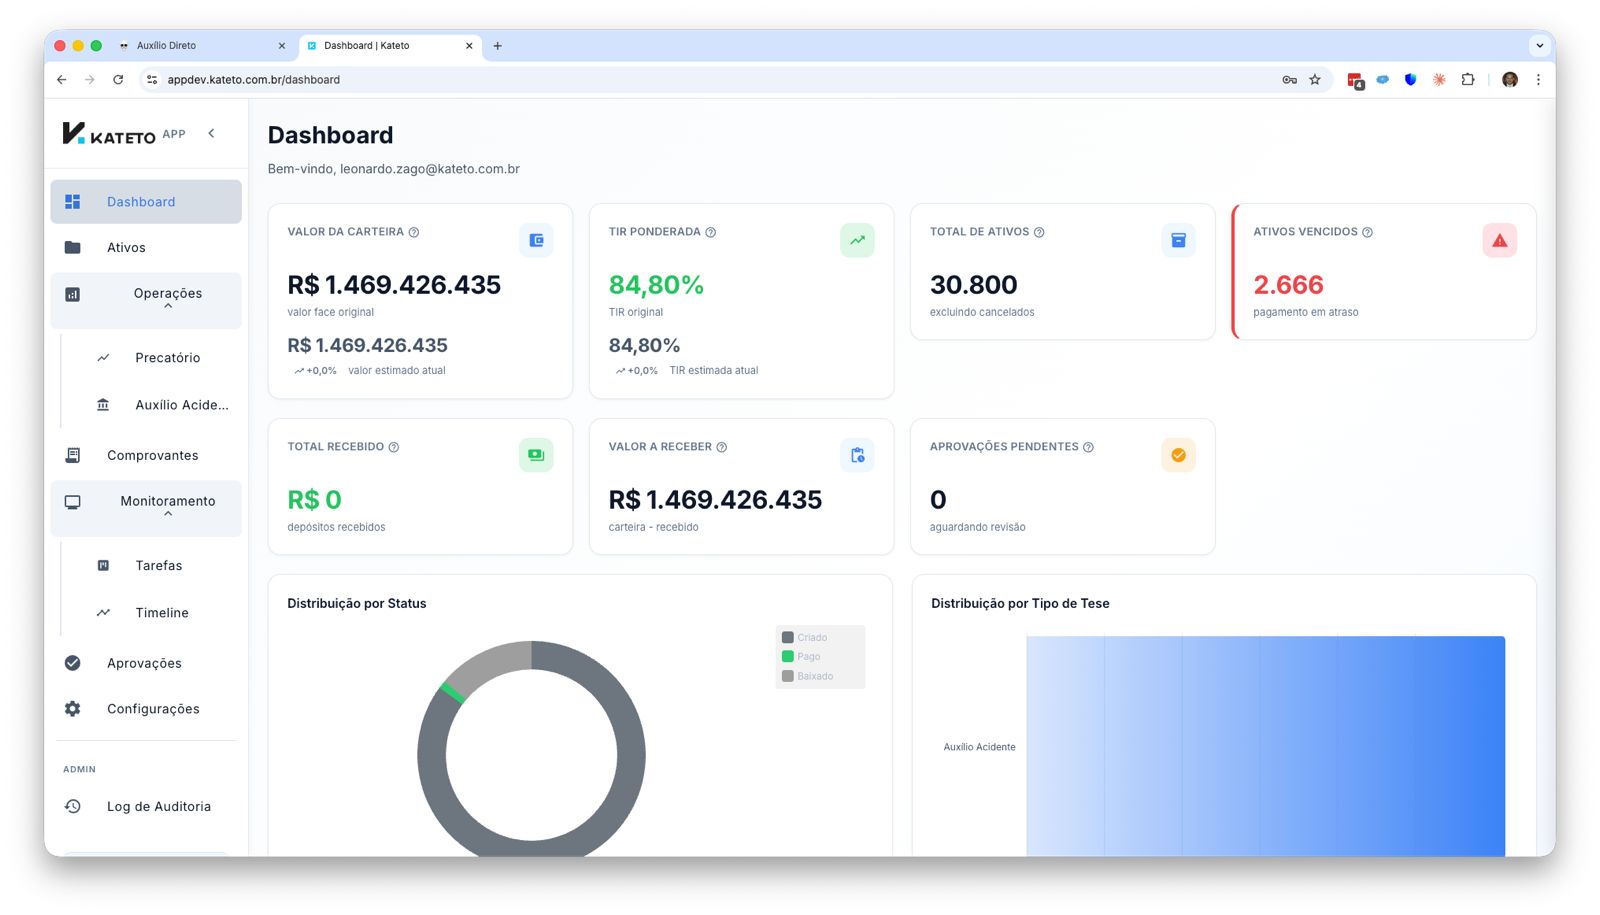Click the wallet icon in Valor da Carteira card
Viewport: 1600px width, 915px height.
pyautogui.click(x=536, y=240)
